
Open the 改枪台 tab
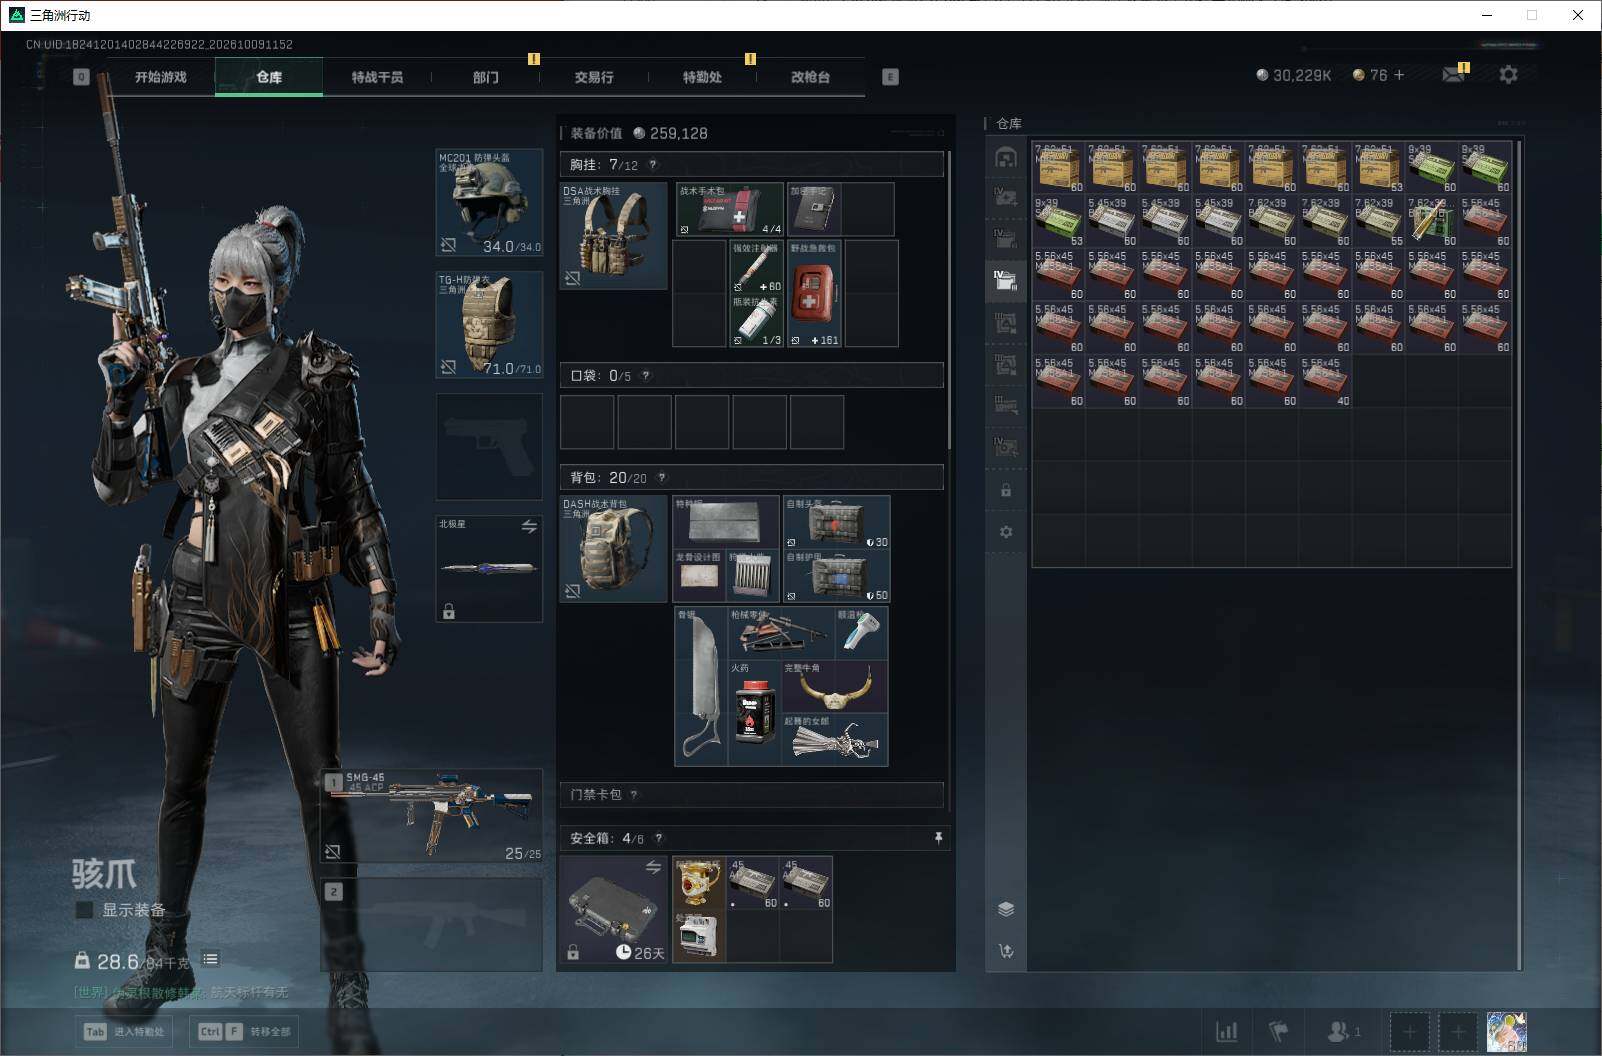tap(810, 77)
